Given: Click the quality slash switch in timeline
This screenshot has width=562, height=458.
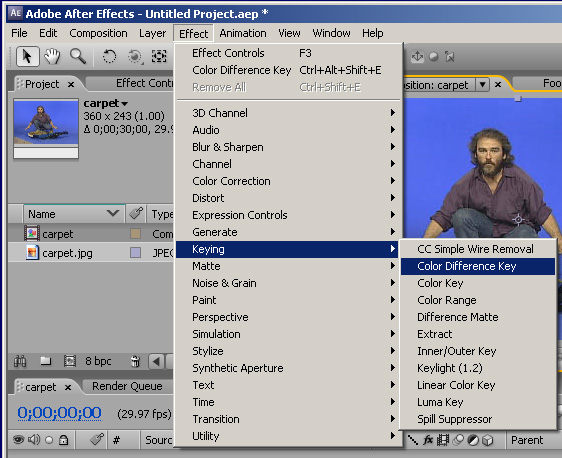Looking at the screenshot, I should (413, 440).
